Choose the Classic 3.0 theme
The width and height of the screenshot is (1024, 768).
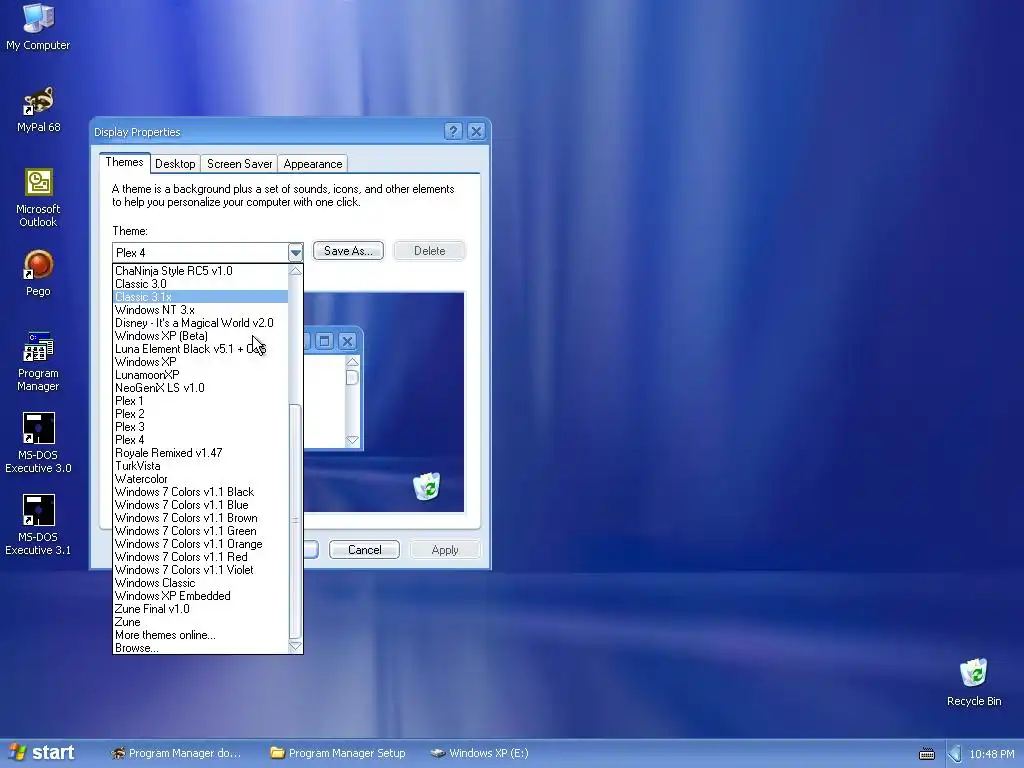point(200,283)
